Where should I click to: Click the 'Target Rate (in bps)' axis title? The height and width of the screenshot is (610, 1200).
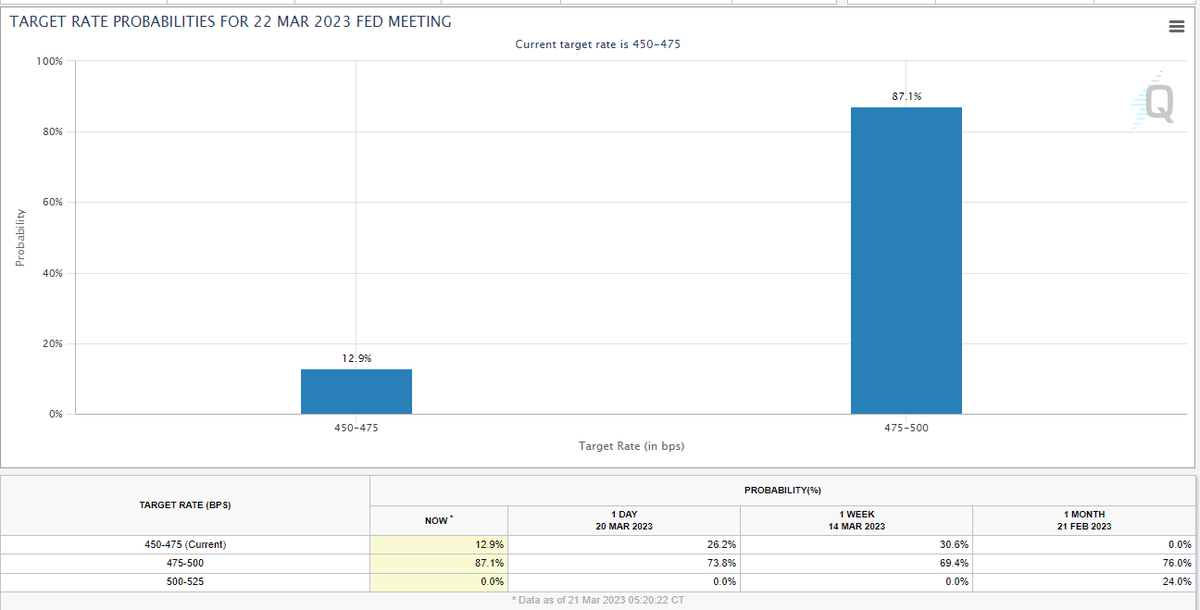tap(631, 446)
